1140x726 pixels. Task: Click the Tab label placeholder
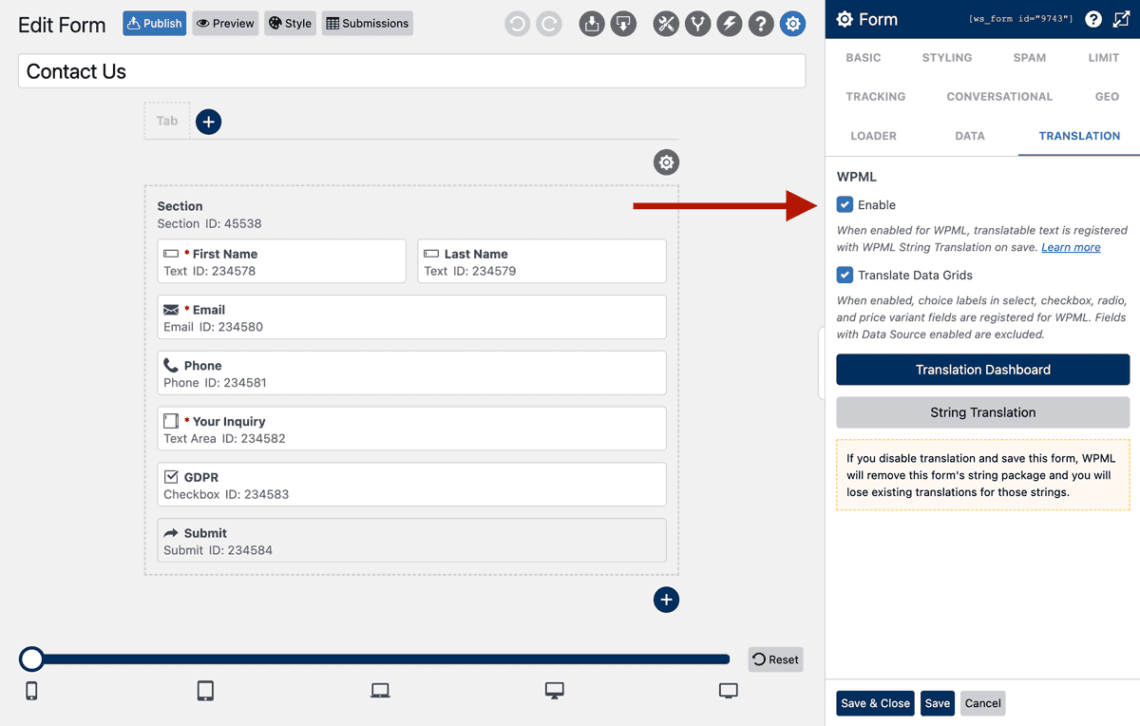167,121
